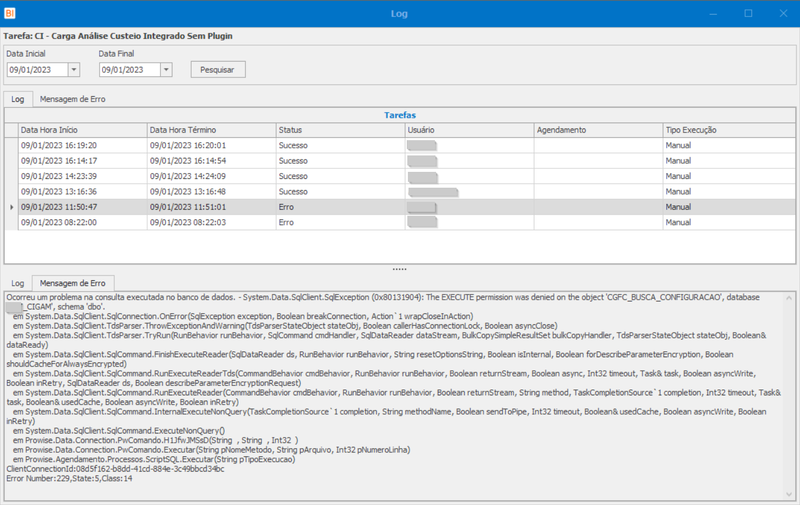This screenshot has width=800, height=505.
Task: Click the Pesquisar button
Action: coord(218,70)
